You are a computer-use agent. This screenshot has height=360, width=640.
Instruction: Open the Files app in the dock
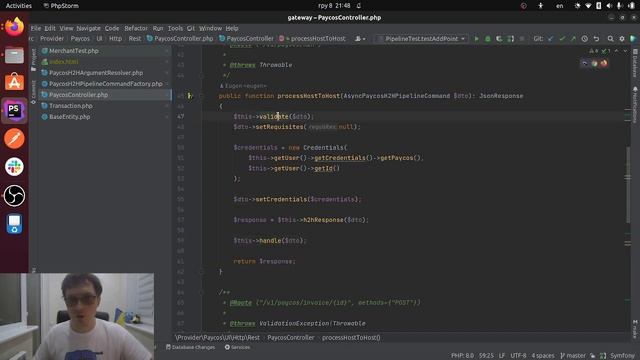14,55
